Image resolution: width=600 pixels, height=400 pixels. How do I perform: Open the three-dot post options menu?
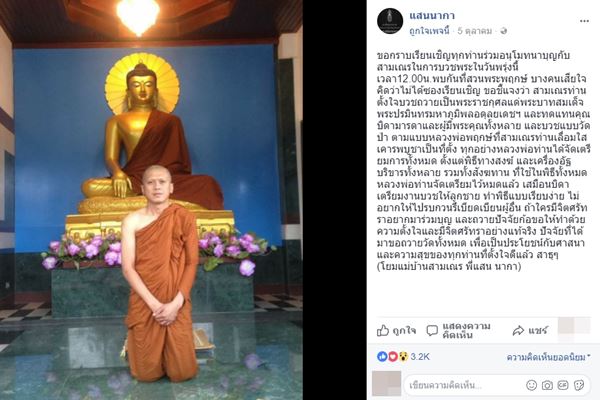pyautogui.click(x=584, y=21)
